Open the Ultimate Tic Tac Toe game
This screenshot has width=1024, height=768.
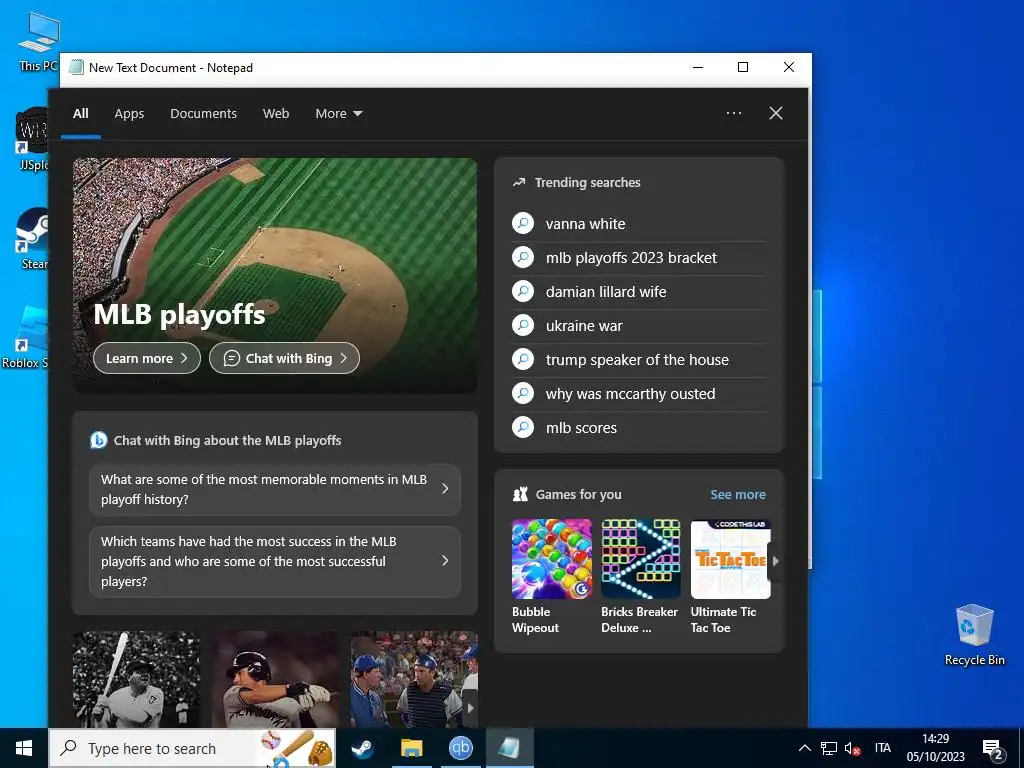coord(730,577)
